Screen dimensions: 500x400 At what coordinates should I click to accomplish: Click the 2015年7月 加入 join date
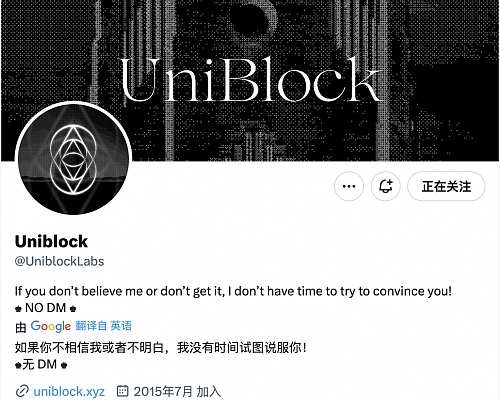pyautogui.click(x=177, y=391)
